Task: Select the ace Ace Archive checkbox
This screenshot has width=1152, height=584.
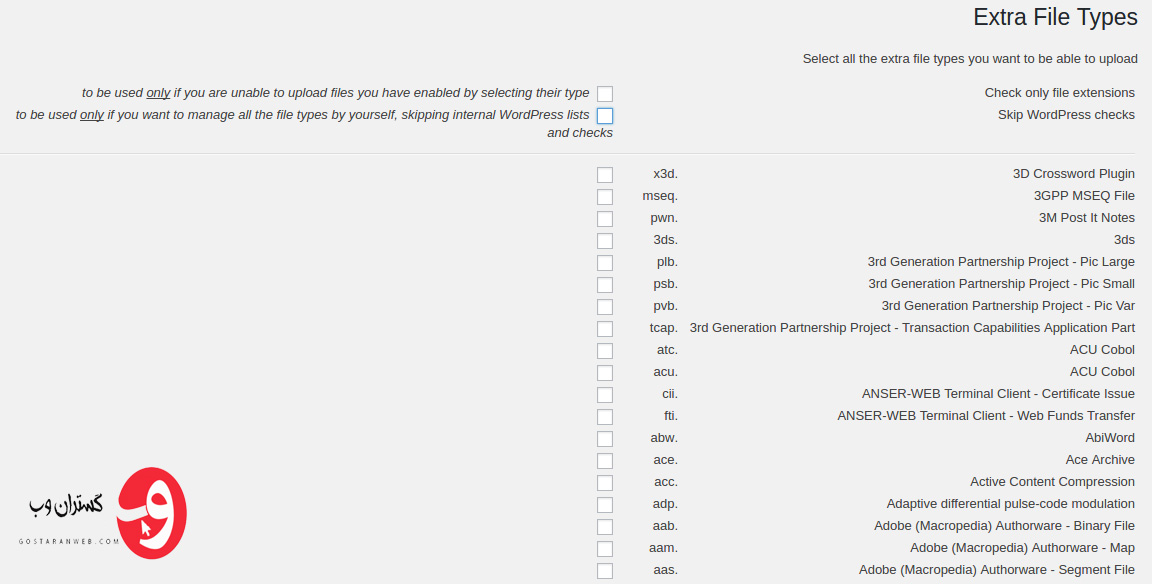Action: [x=605, y=461]
